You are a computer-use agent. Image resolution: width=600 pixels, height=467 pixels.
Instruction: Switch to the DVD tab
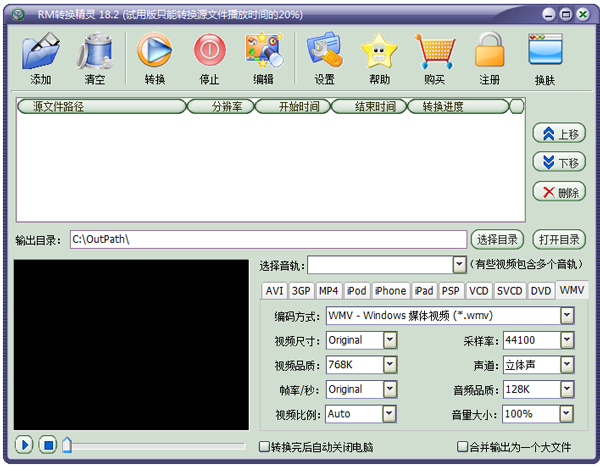(x=541, y=291)
